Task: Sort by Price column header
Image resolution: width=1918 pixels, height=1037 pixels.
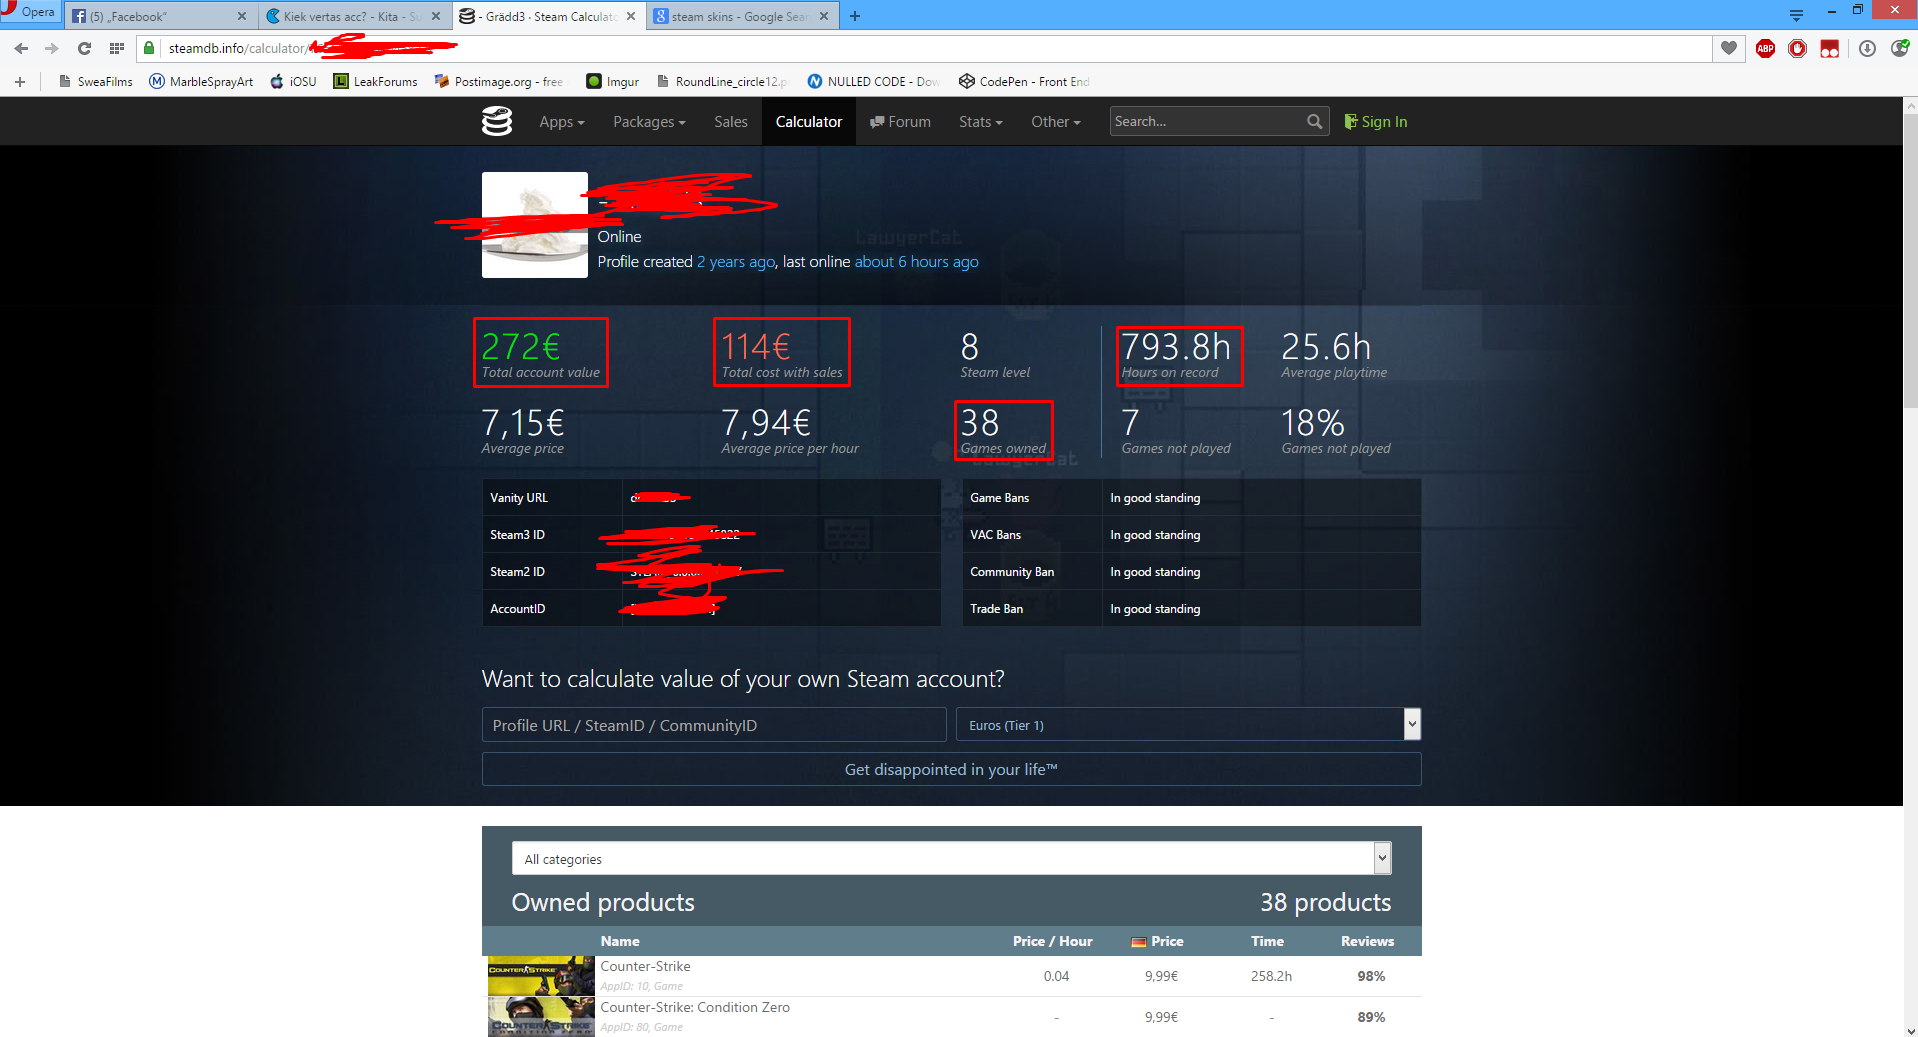Action: coord(1157,941)
